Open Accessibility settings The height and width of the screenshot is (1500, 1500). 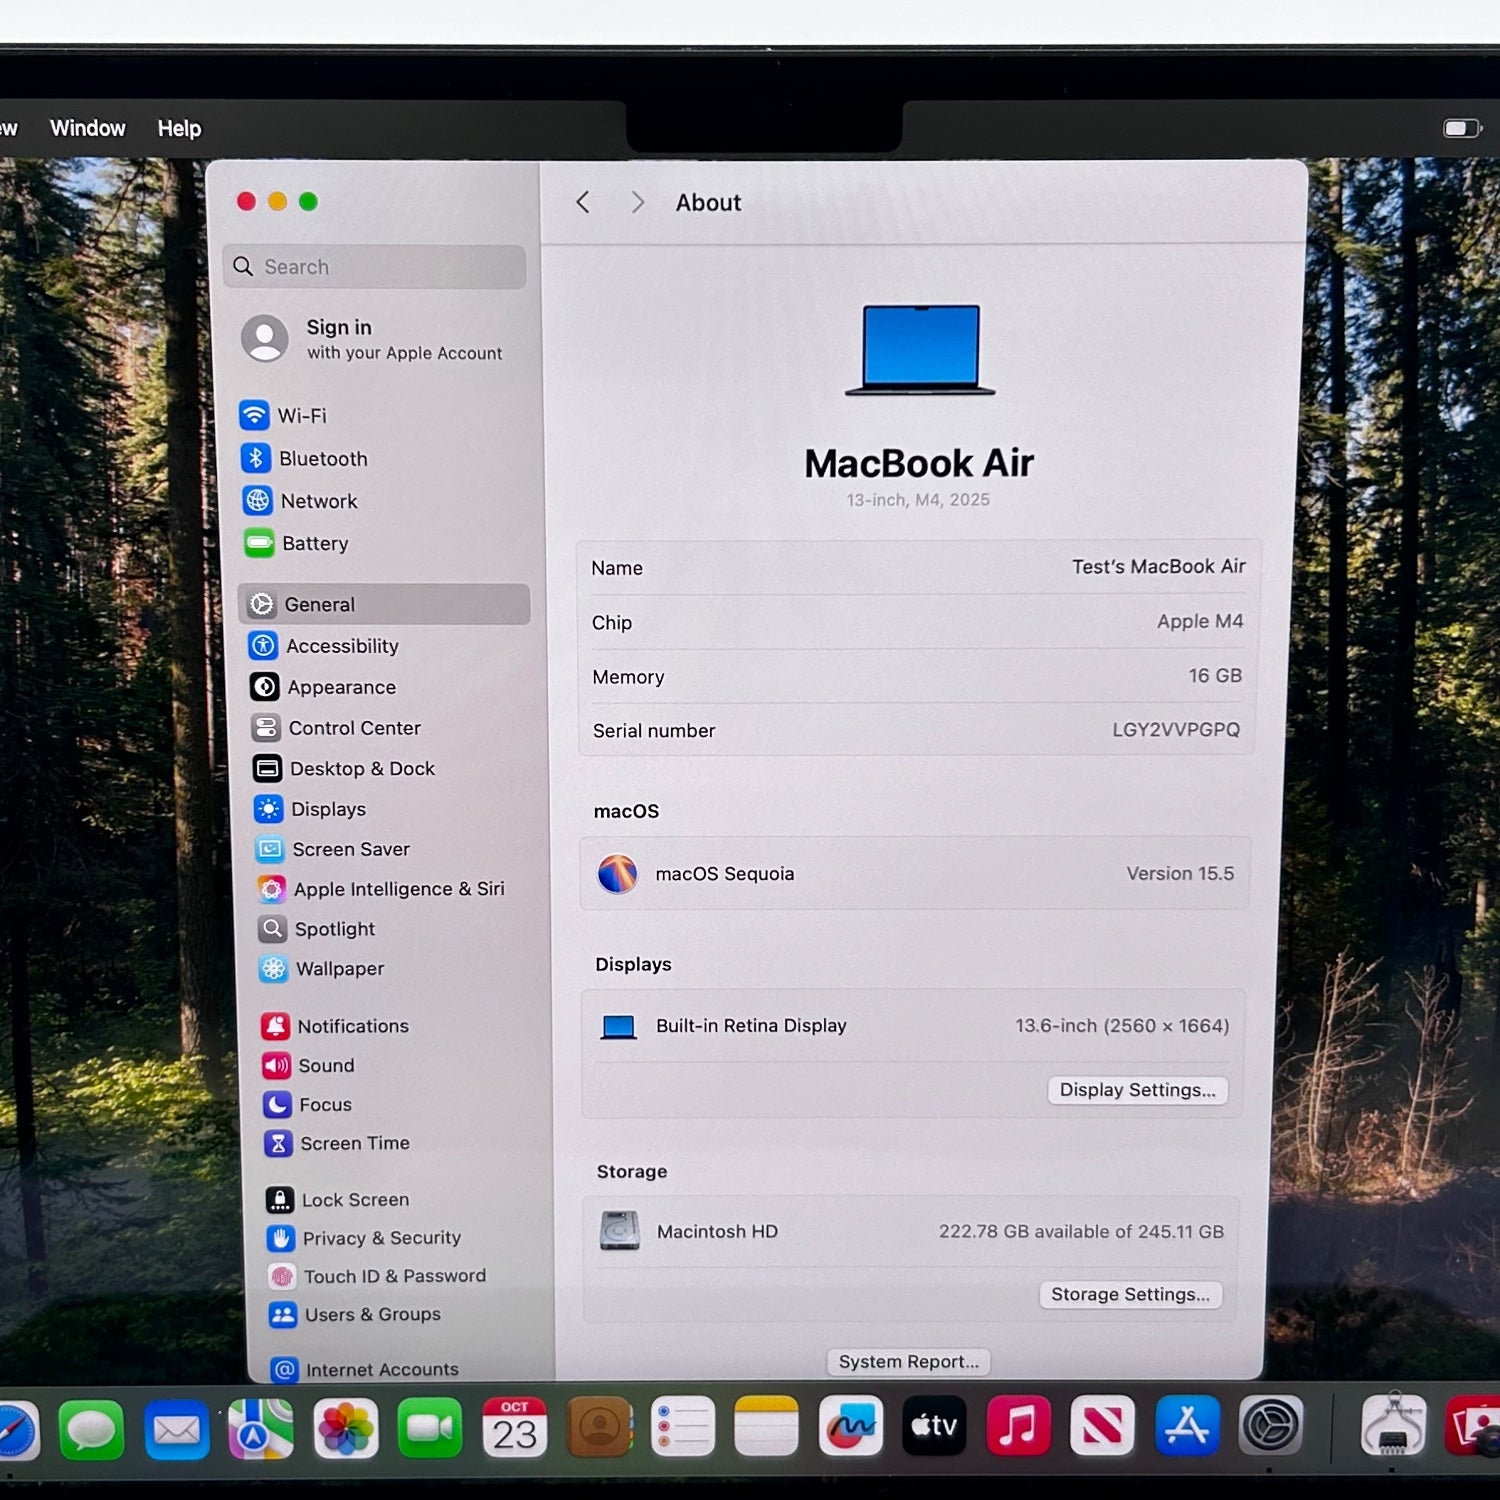tap(340, 646)
